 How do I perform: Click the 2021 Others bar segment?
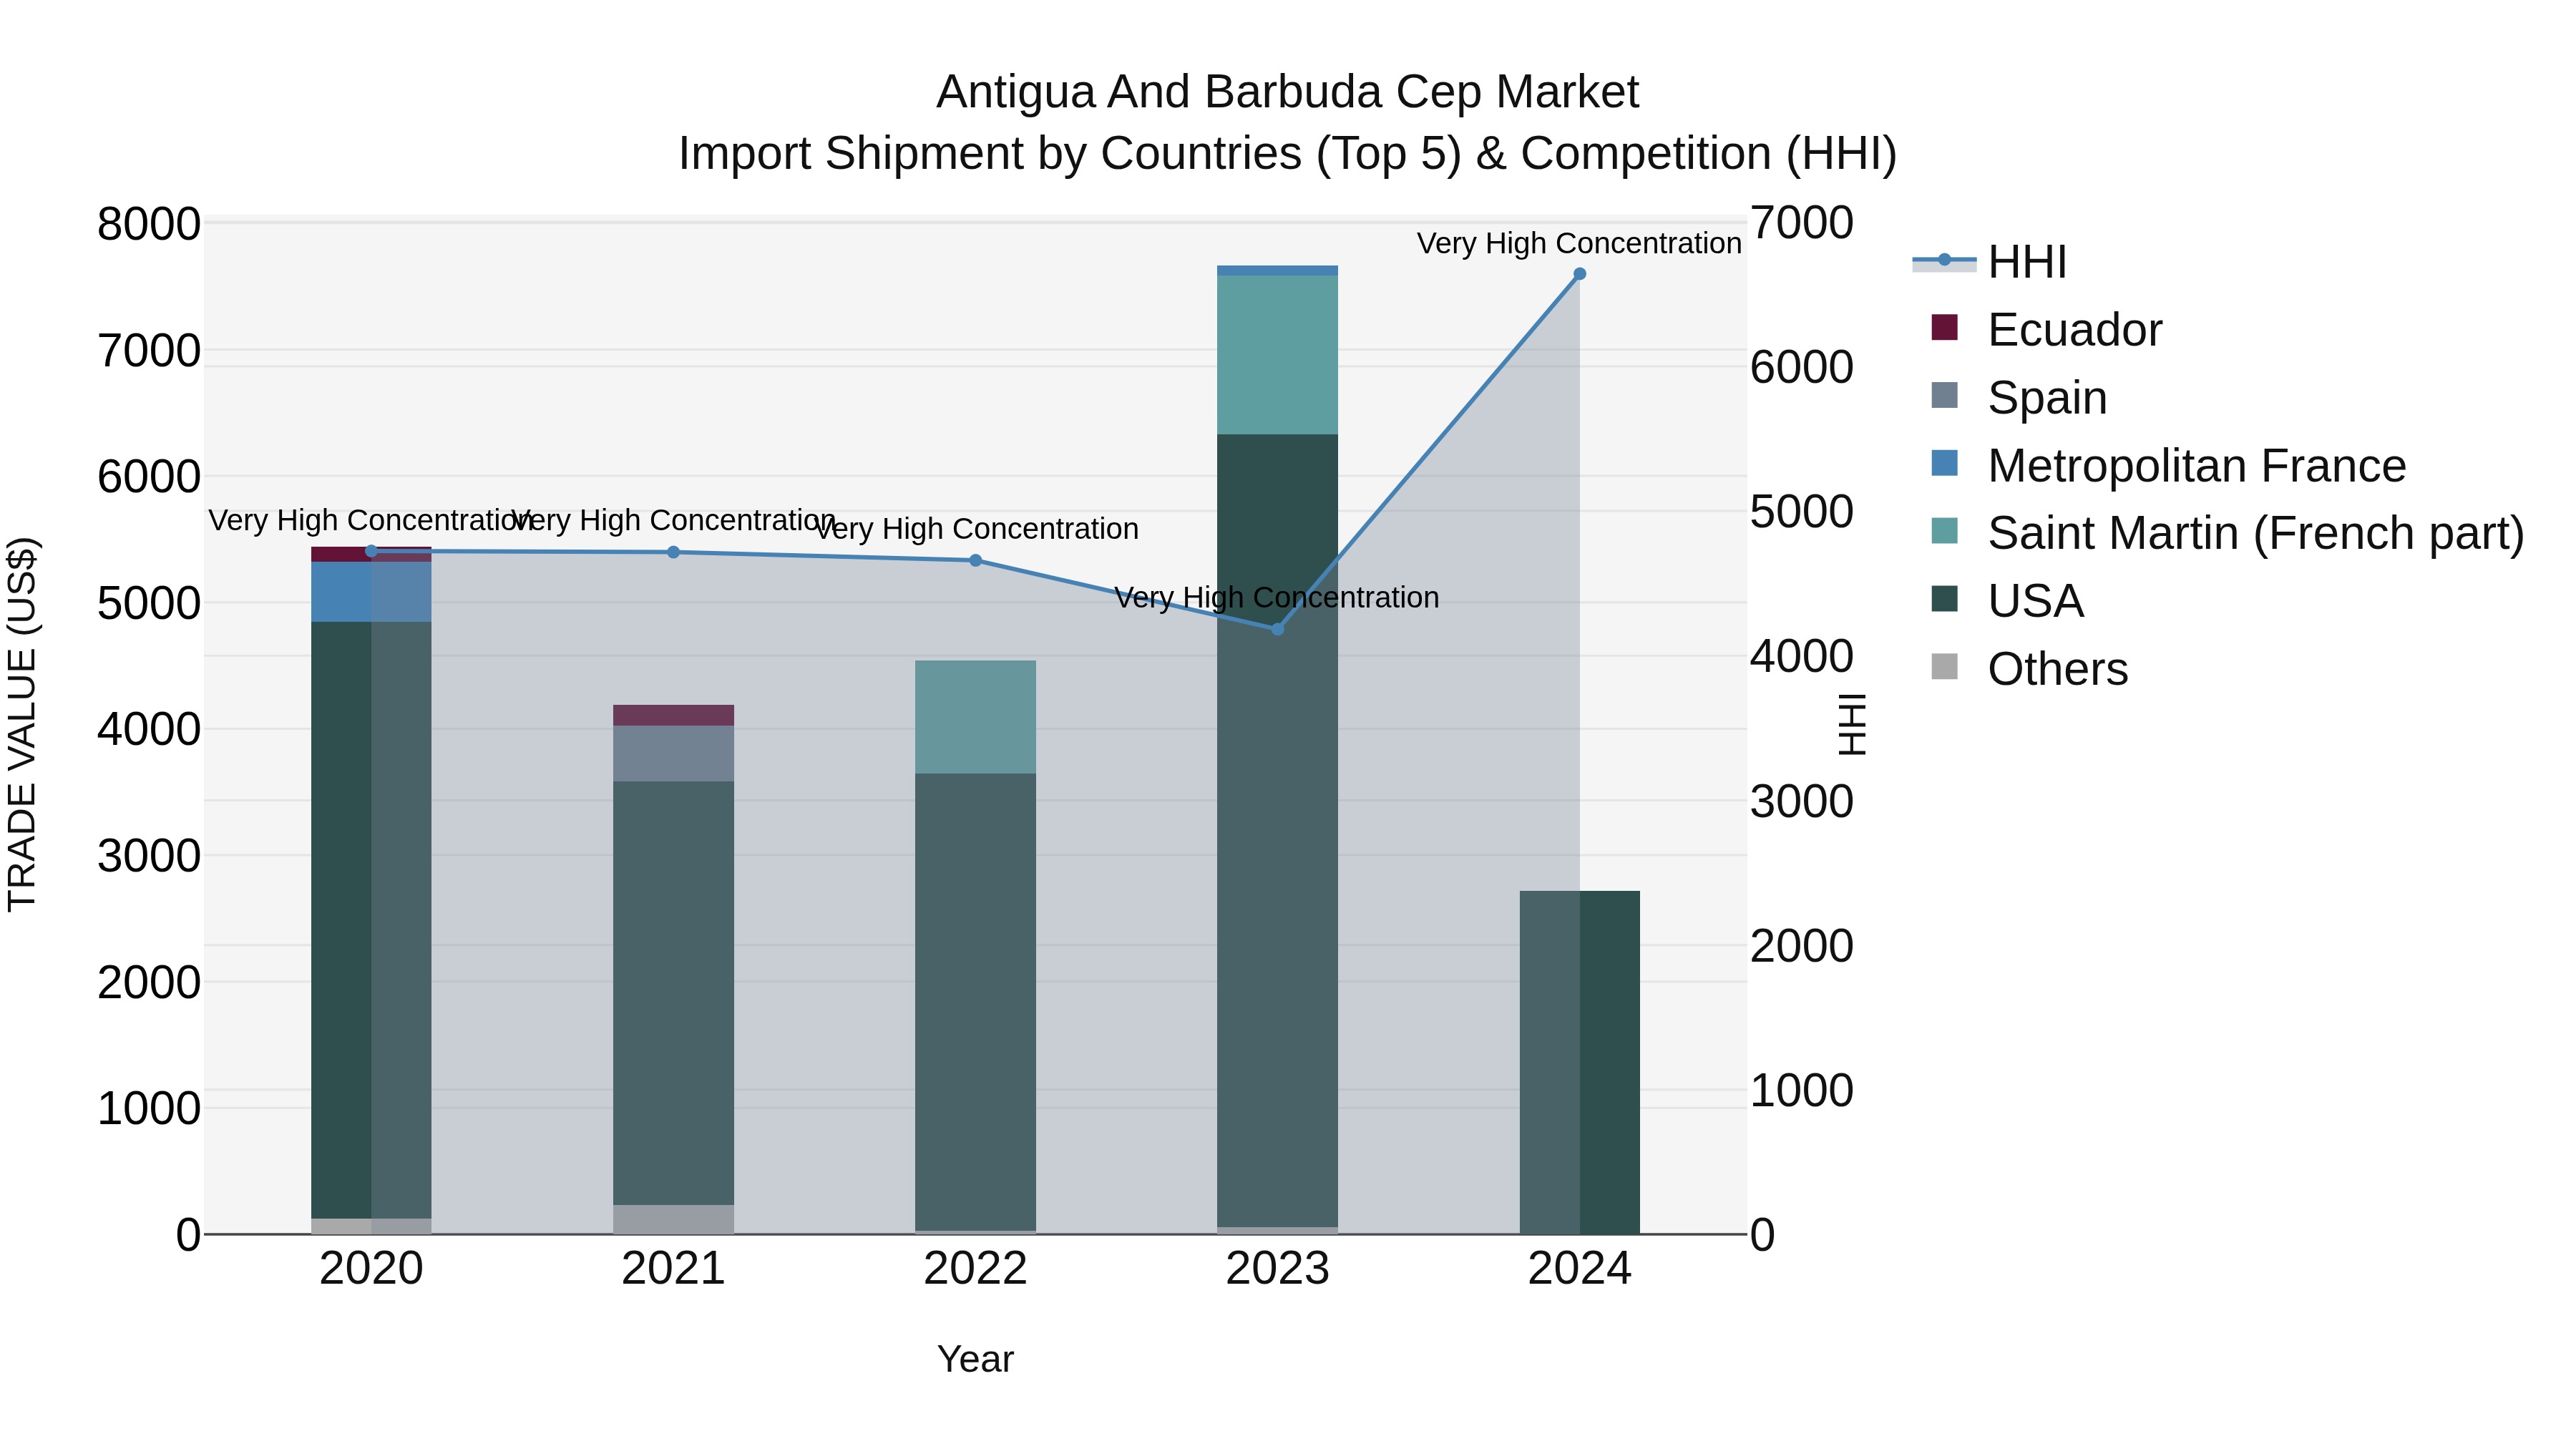[673, 1219]
